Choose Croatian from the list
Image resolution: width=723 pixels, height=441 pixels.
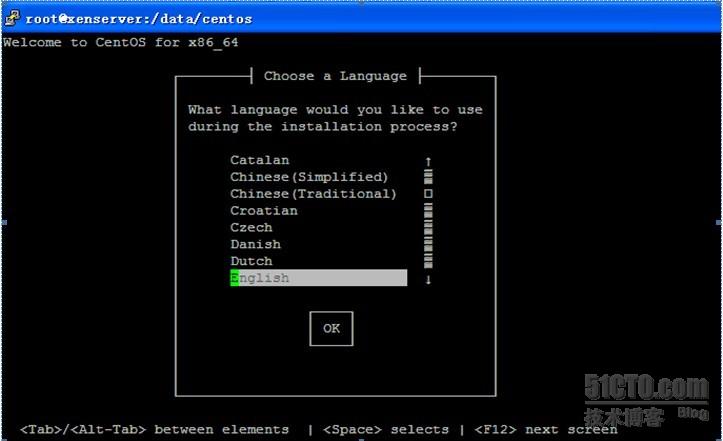264,211
